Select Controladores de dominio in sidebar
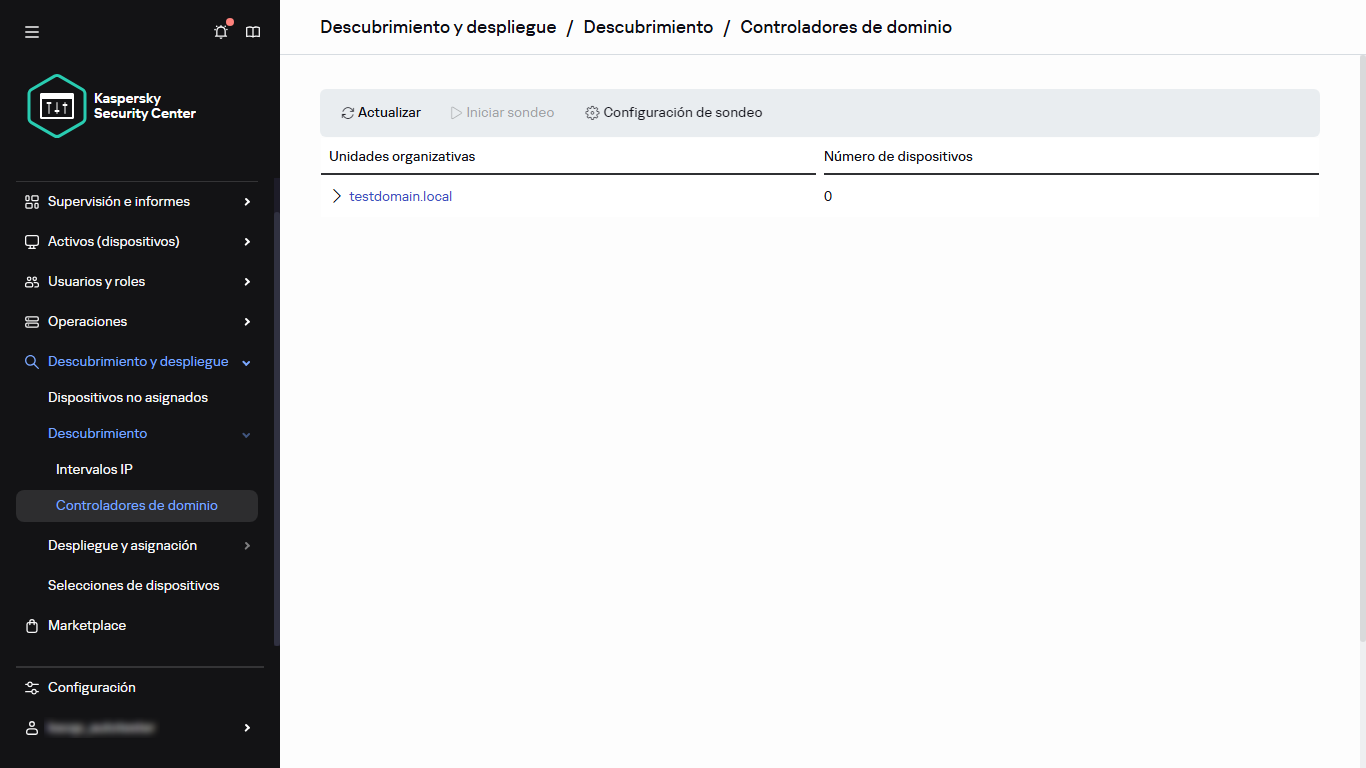Viewport: 1366px width, 768px height. point(137,506)
